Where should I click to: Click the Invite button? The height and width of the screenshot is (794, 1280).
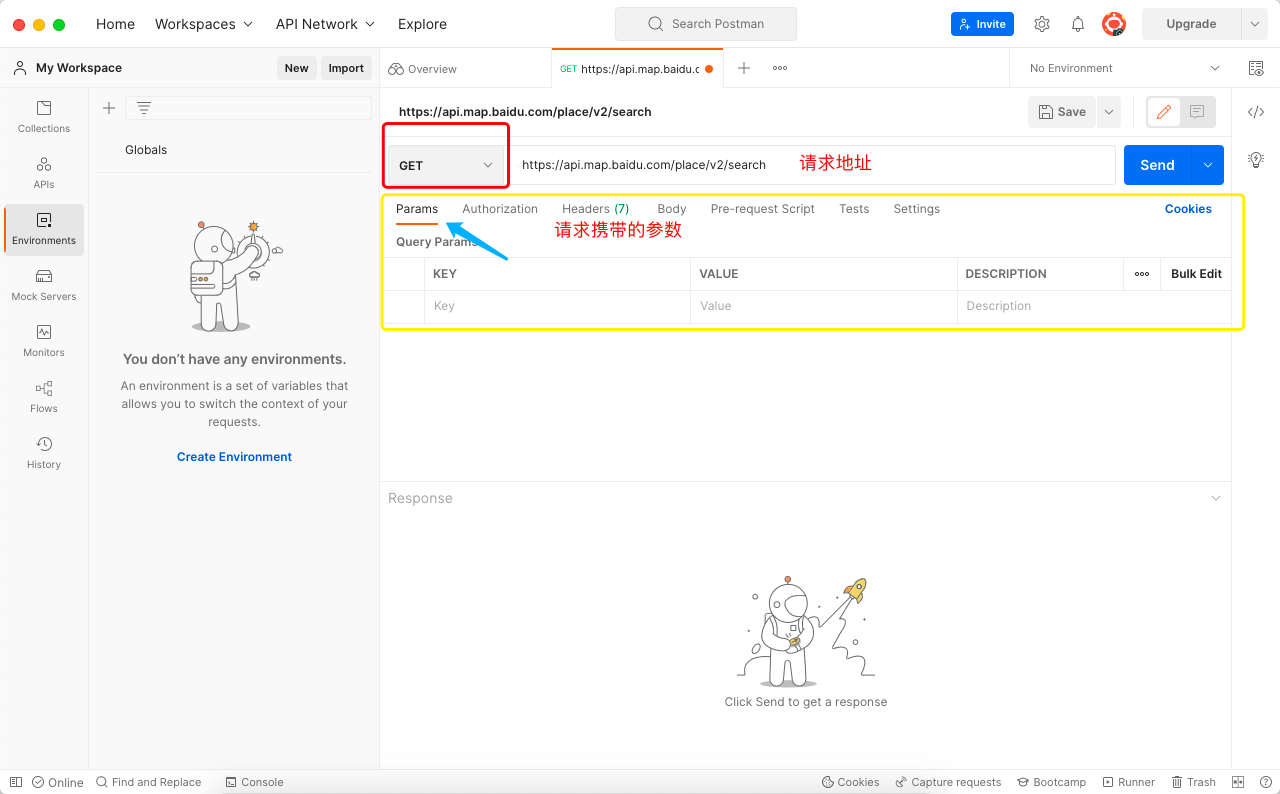point(982,24)
